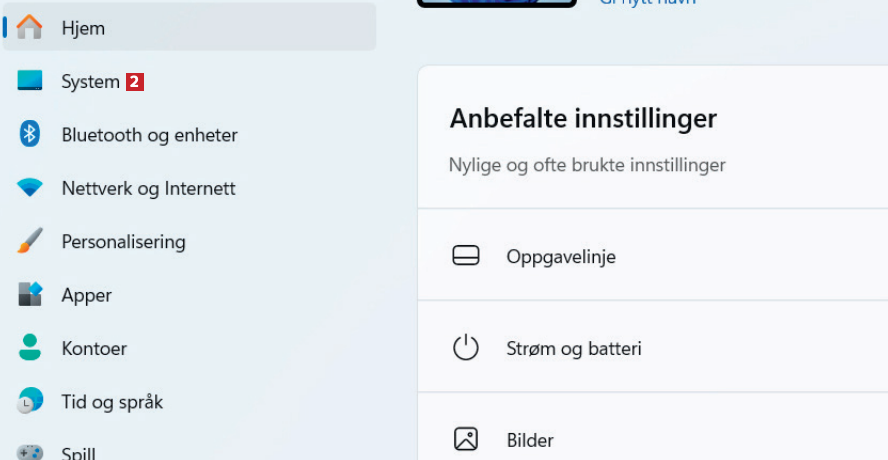The height and width of the screenshot is (460, 888).
Task: Open Bilder recommended setting
Action: click(530, 440)
